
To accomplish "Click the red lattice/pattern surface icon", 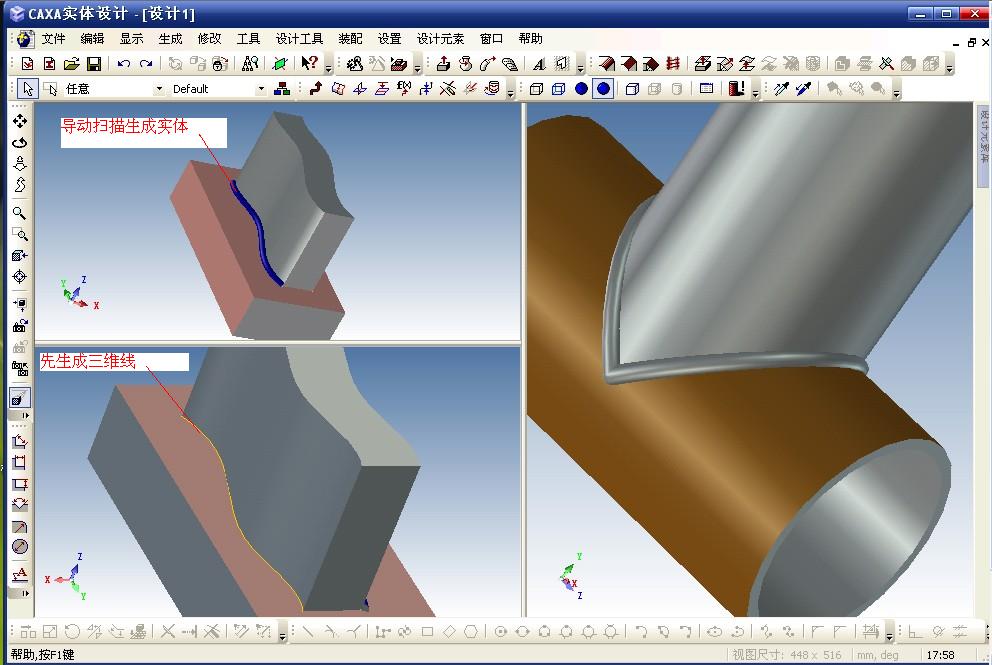I will [673, 63].
